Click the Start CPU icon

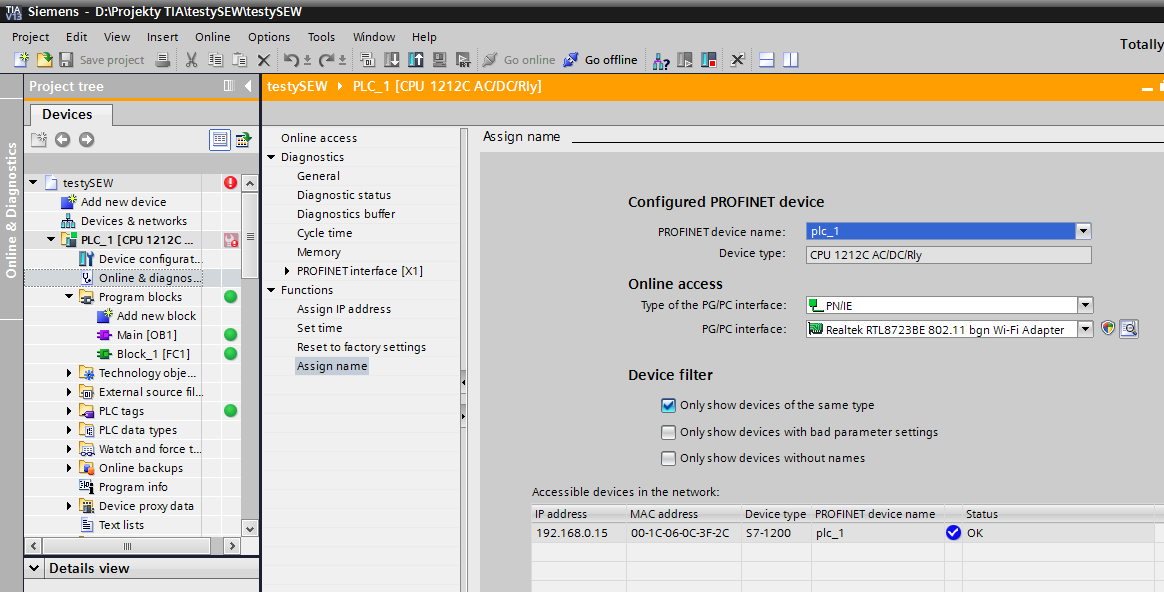pos(684,59)
